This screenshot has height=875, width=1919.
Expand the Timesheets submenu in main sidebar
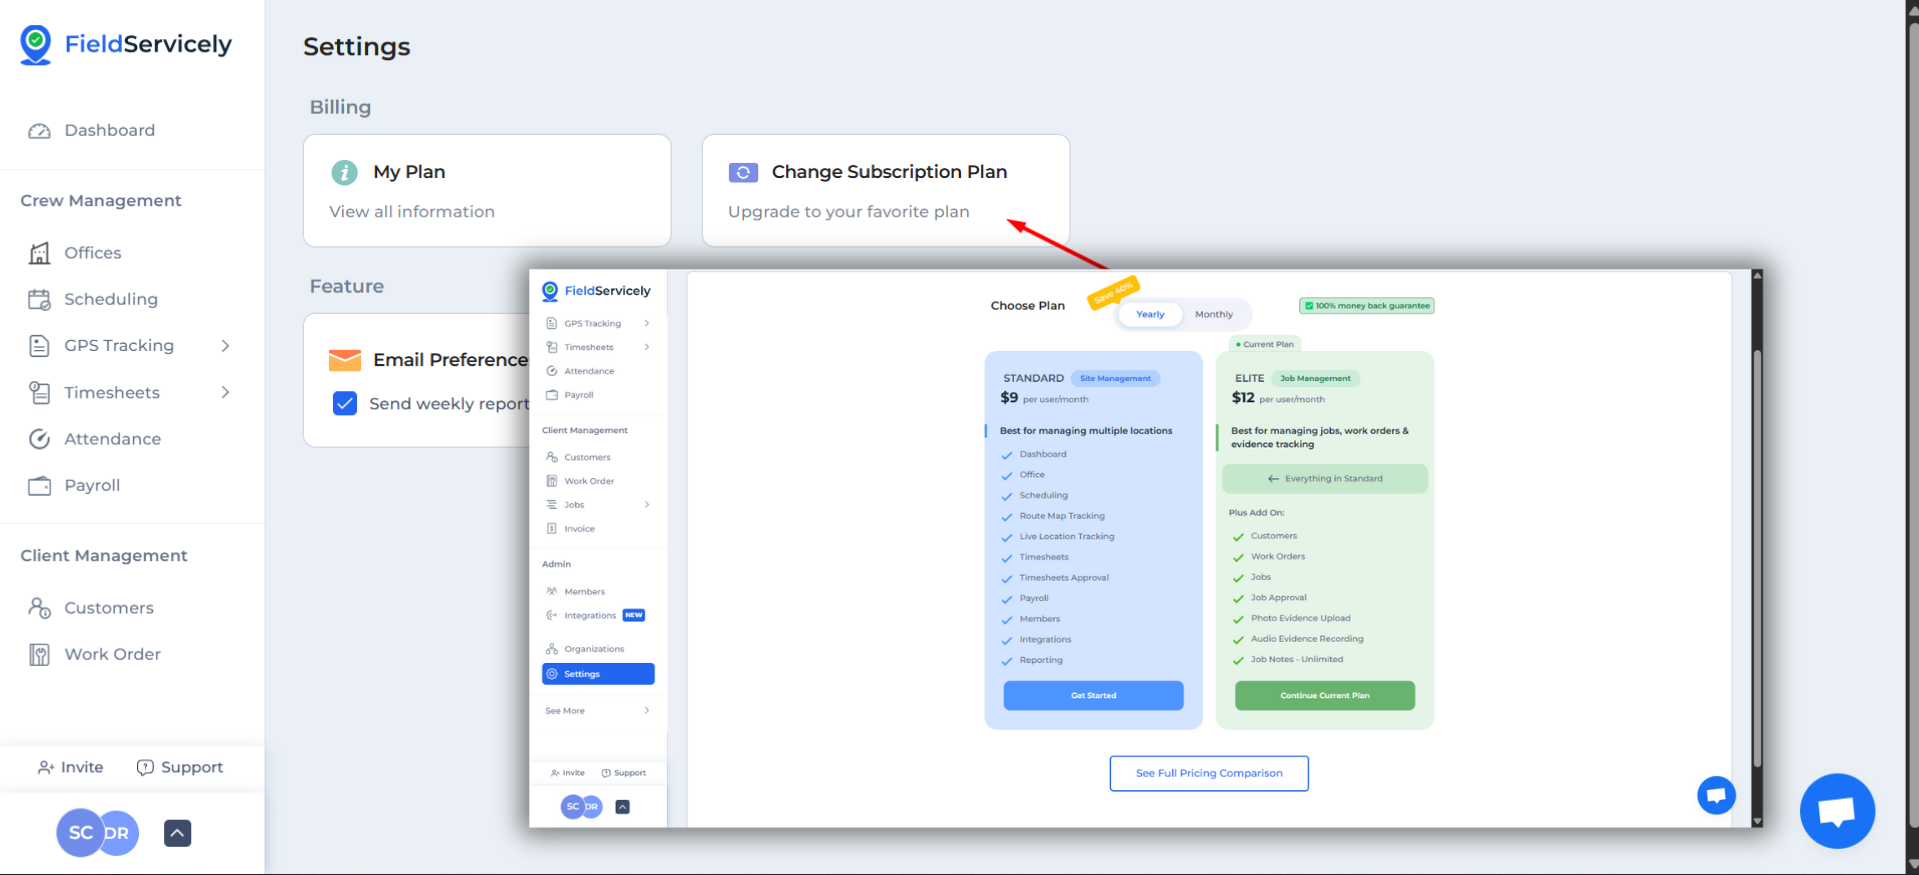click(x=226, y=392)
